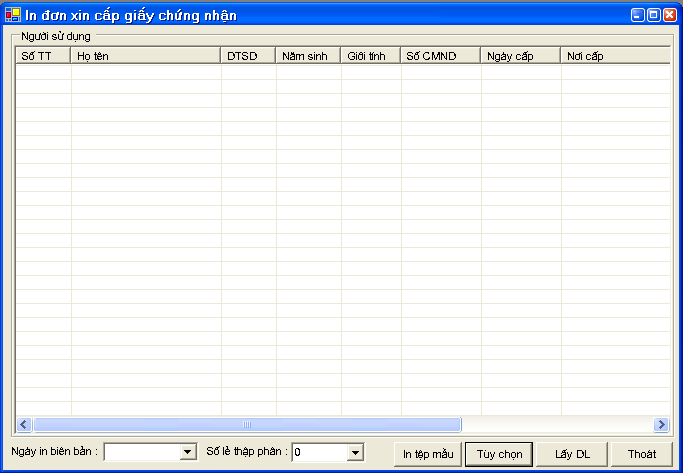683x473 pixels.
Task: Click the application icon in the title bar
Action: tap(12, 15)
